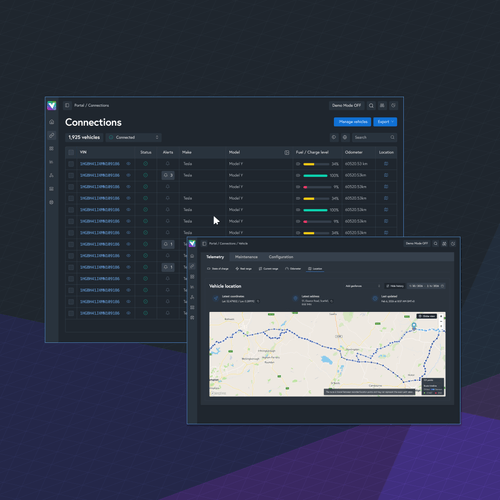Open location map icon in the alerts 3 row

(386, 175)
